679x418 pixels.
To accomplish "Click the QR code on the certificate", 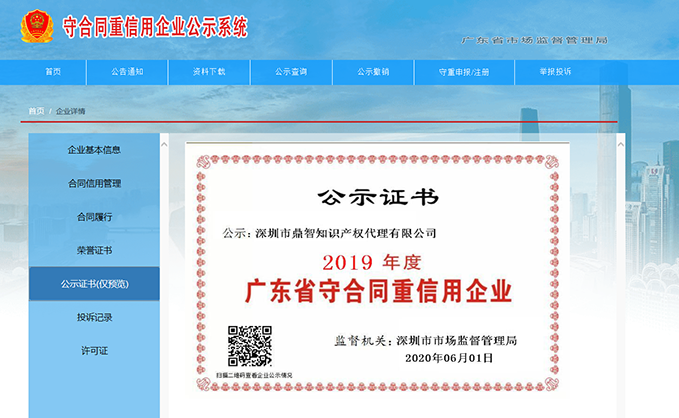I will click(250, 346).
